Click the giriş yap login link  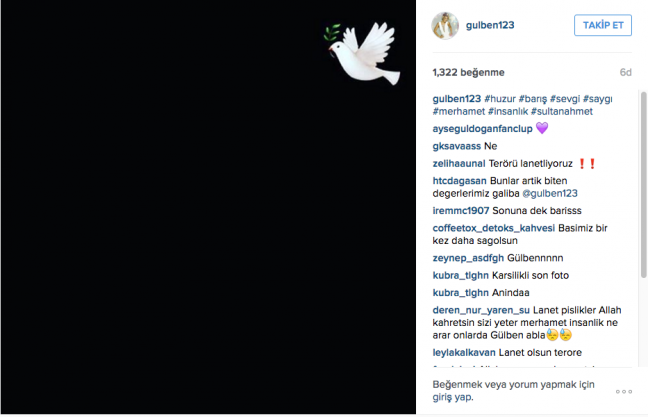(453, 397)
